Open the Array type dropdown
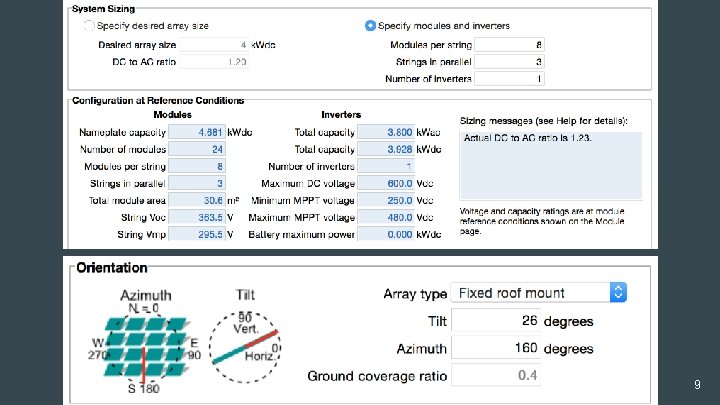 (539, 293)
